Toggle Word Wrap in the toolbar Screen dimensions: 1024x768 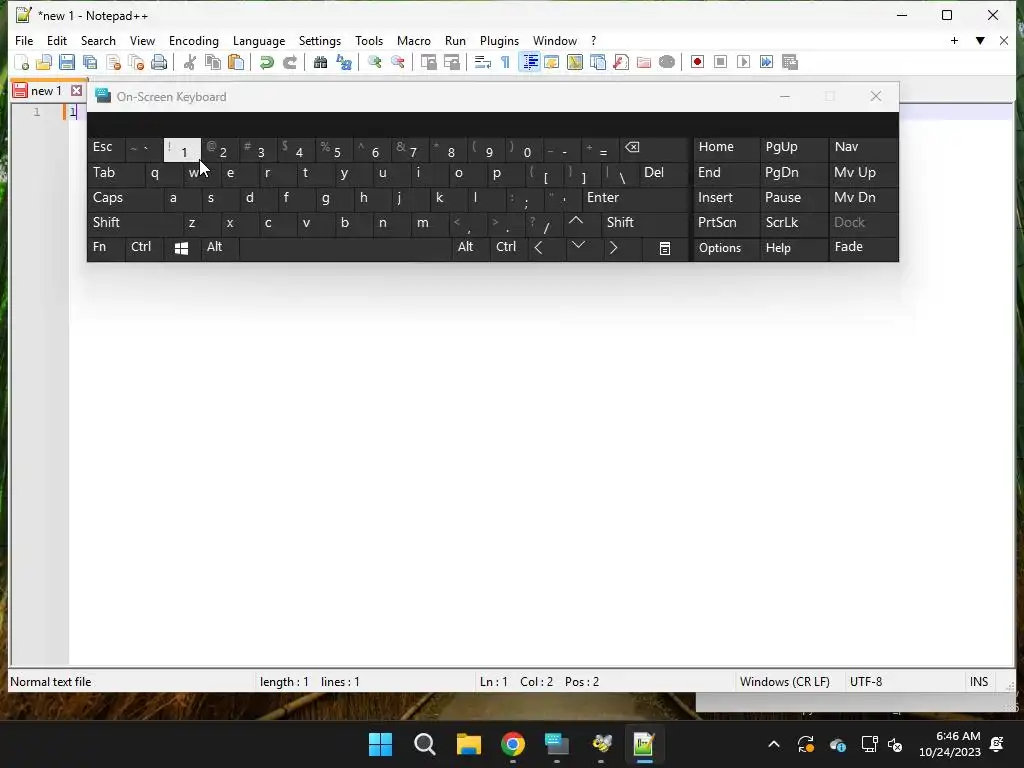click(x=483, y=62)
